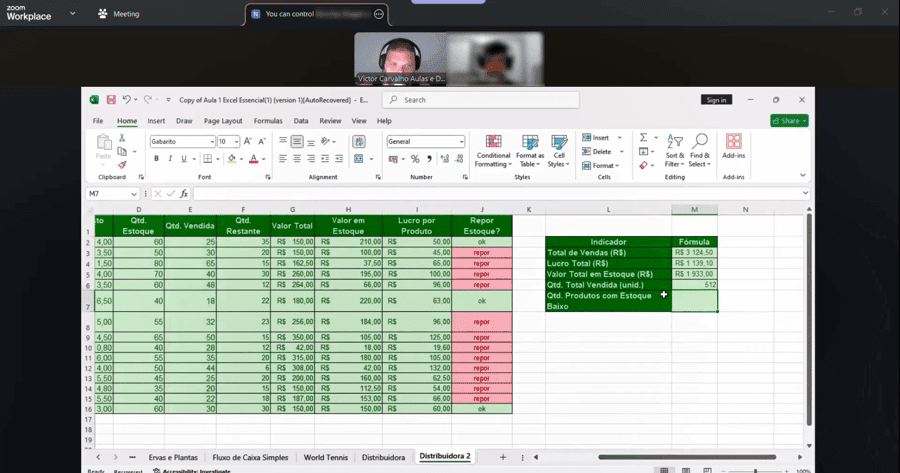This screenshot has width=900, height=473.
Task: Click the green Share button
Action: coord(789,121)
